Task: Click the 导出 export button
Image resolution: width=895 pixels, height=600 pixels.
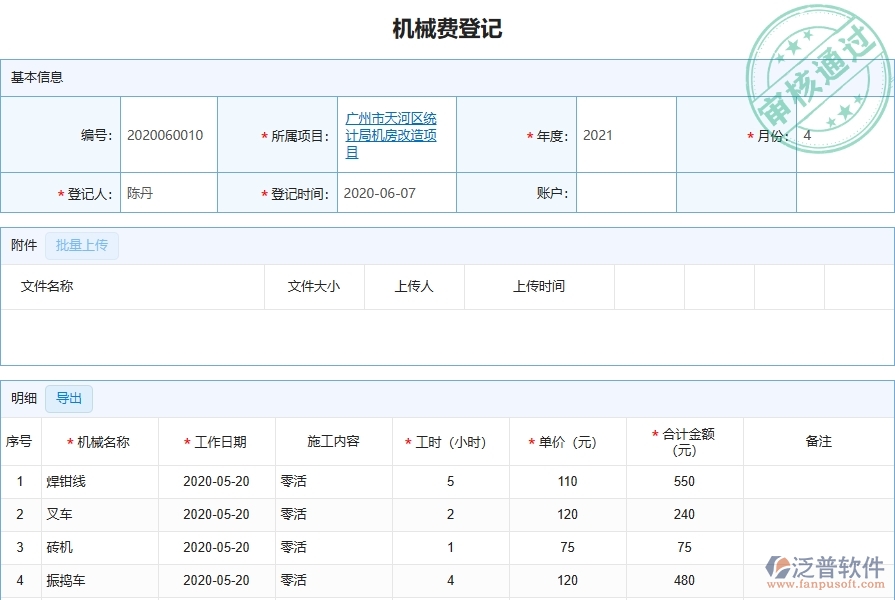Action: coord(69,398)
